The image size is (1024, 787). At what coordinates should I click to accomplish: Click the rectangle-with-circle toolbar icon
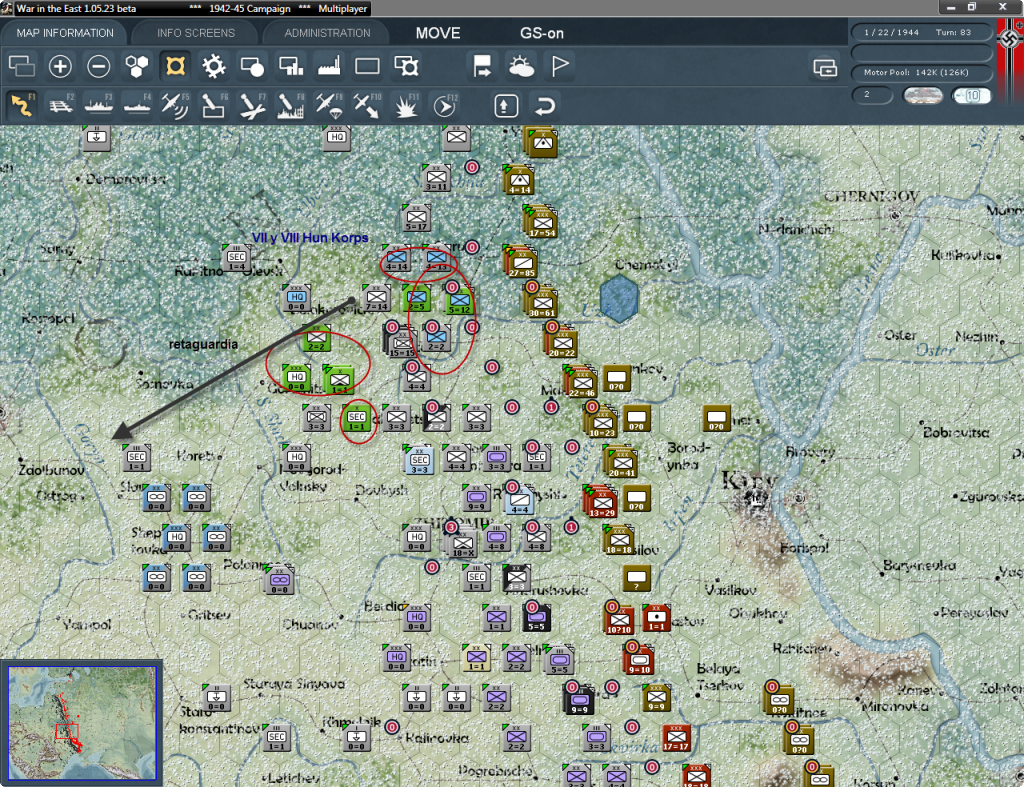(252, 66)
